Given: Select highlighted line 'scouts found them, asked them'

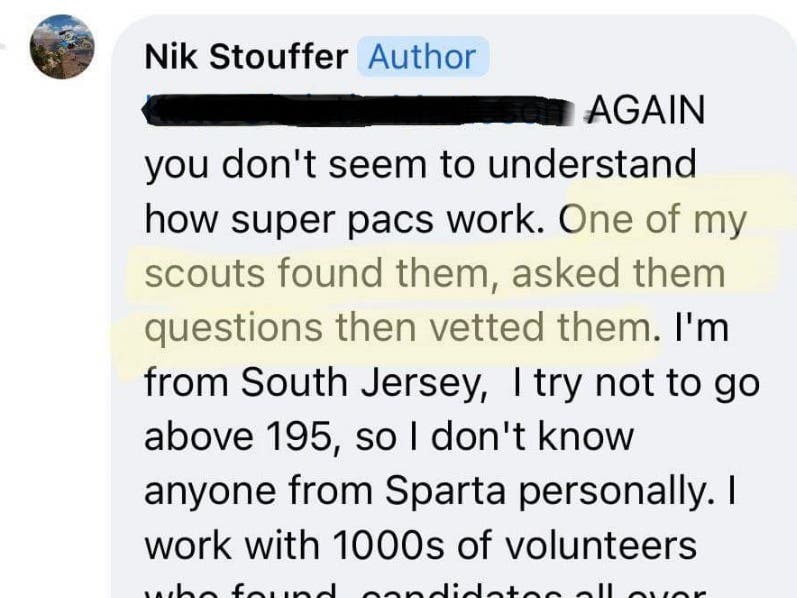Looking at the screenshot, I should click(435, 273).
